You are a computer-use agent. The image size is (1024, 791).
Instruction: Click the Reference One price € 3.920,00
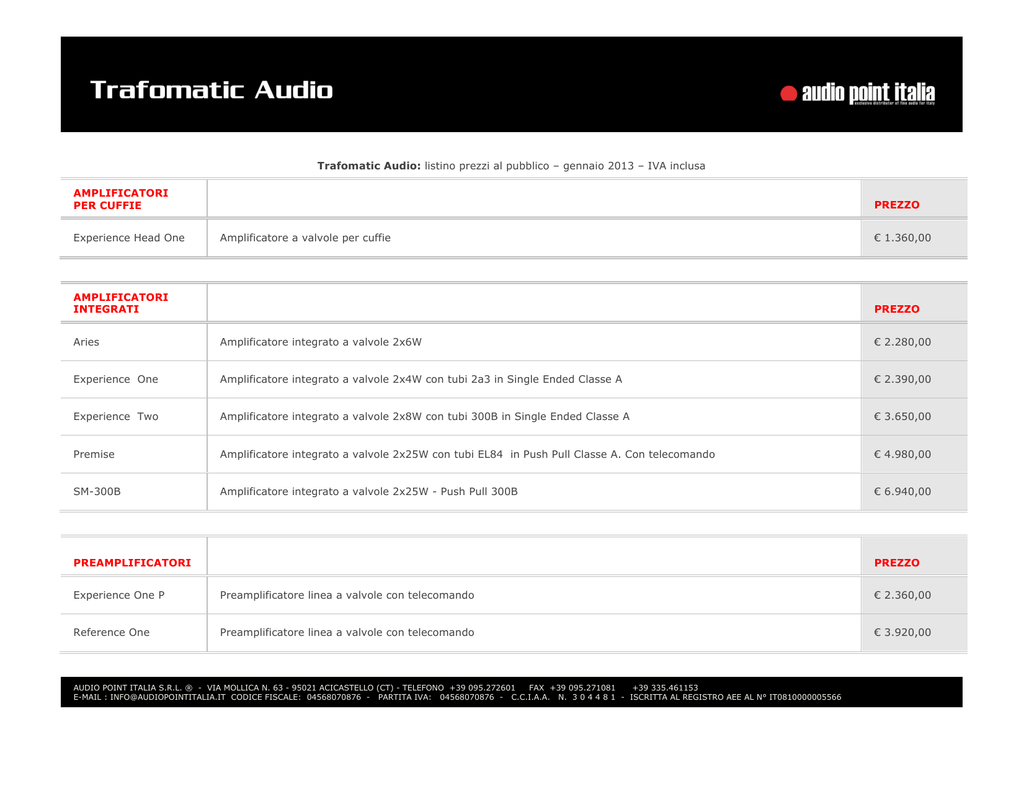[903, 632]
